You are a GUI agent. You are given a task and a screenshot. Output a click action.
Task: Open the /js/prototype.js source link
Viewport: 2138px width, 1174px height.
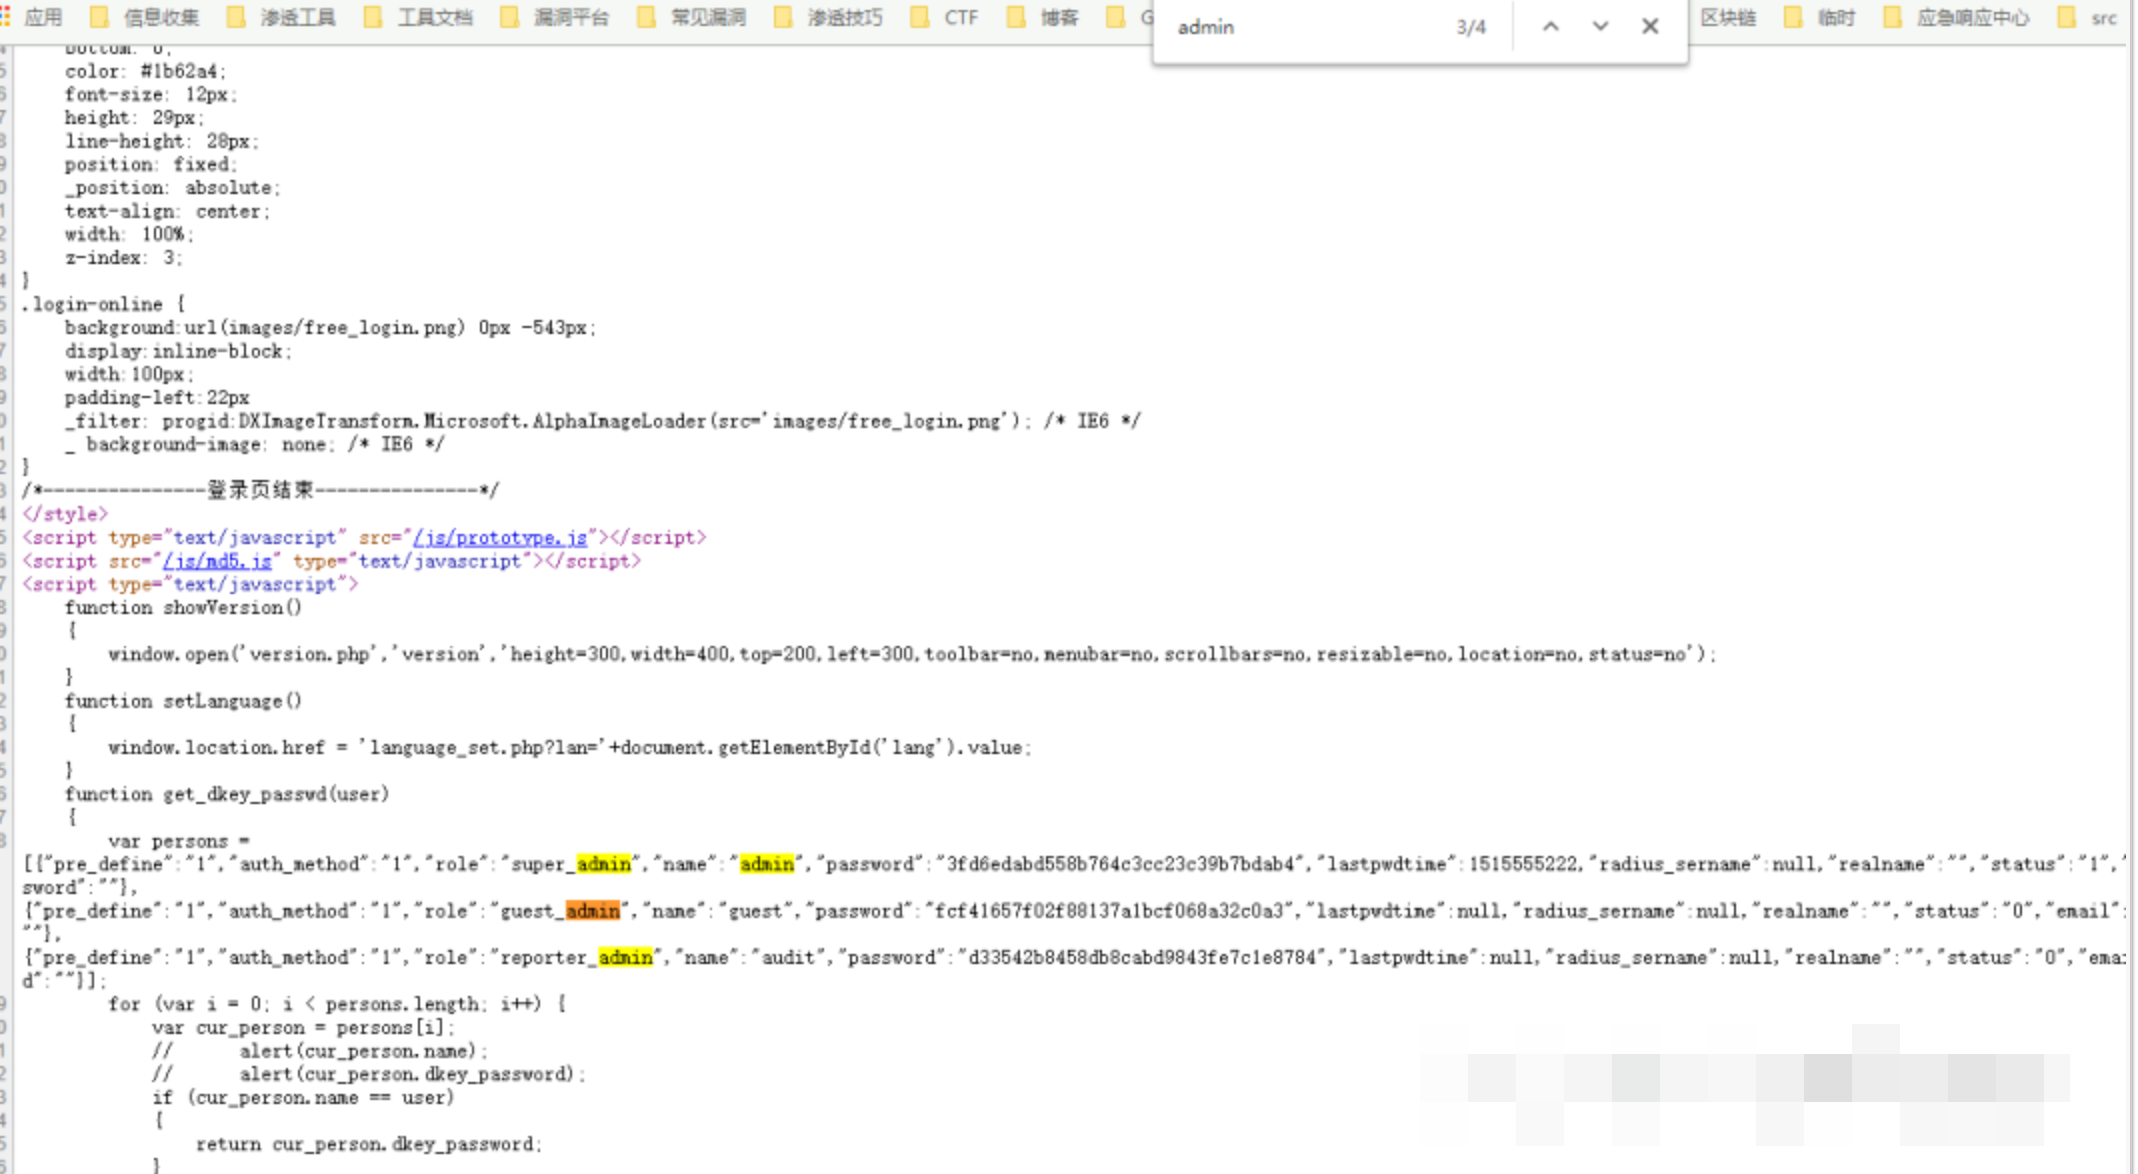tap(500, 537)
